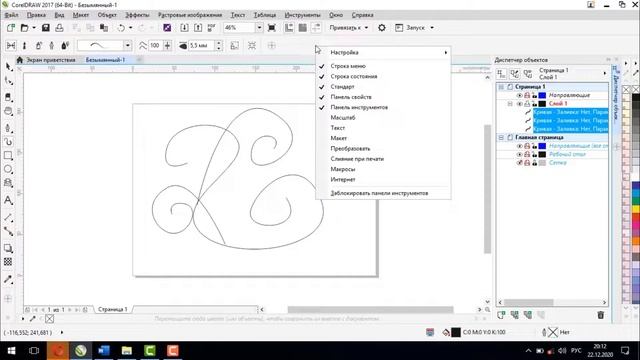Choose Preset mode on property bar

11,45
